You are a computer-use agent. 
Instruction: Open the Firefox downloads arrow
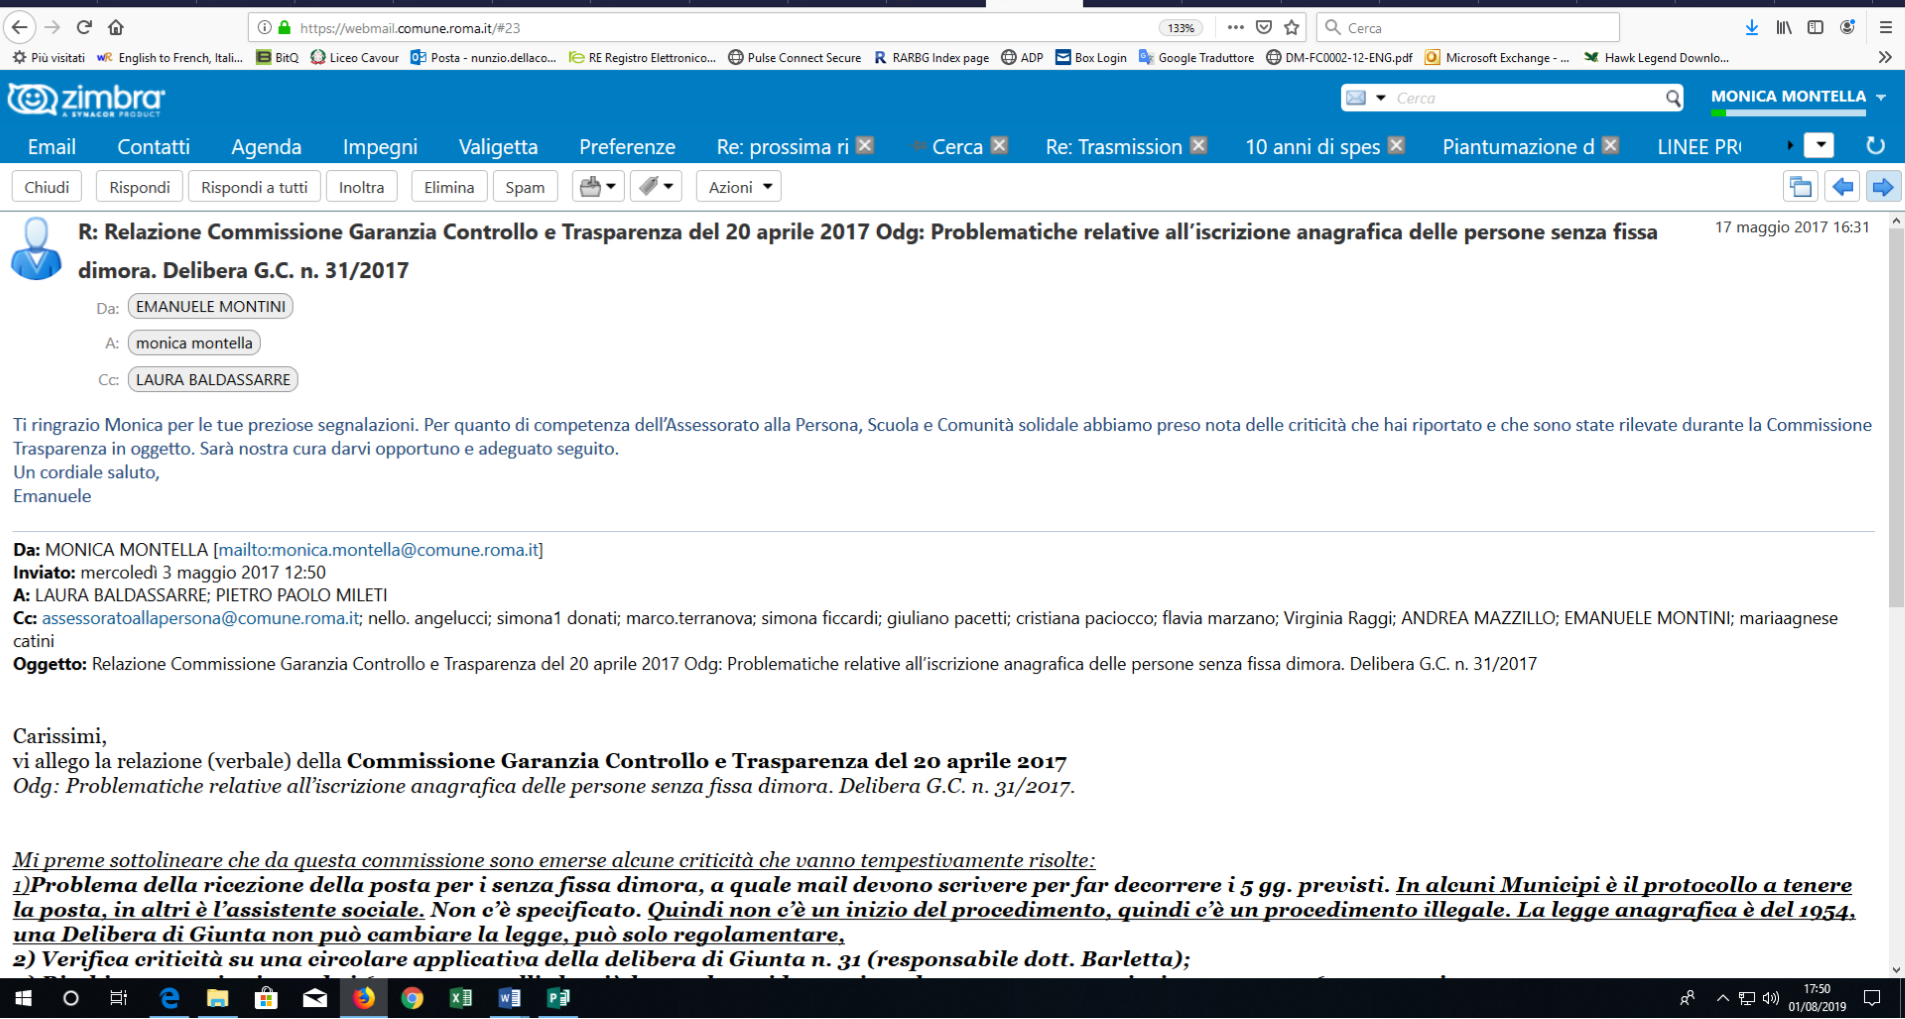pos(1752,28)
